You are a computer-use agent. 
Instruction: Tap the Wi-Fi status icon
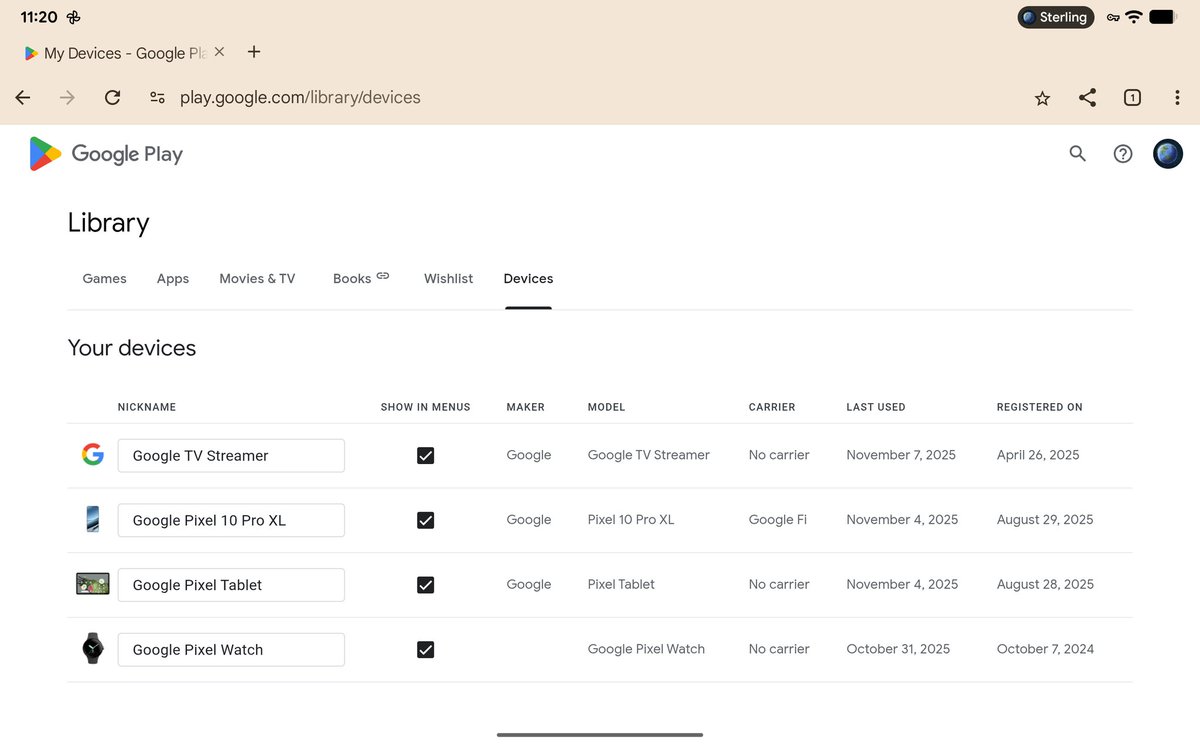click(1133, 17)
